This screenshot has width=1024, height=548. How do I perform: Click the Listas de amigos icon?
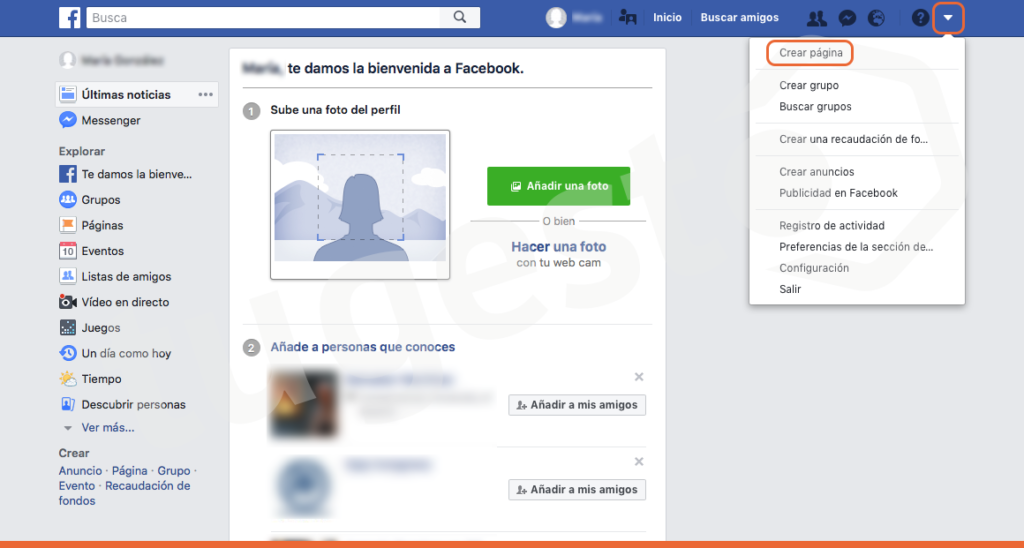click(67, 276)
